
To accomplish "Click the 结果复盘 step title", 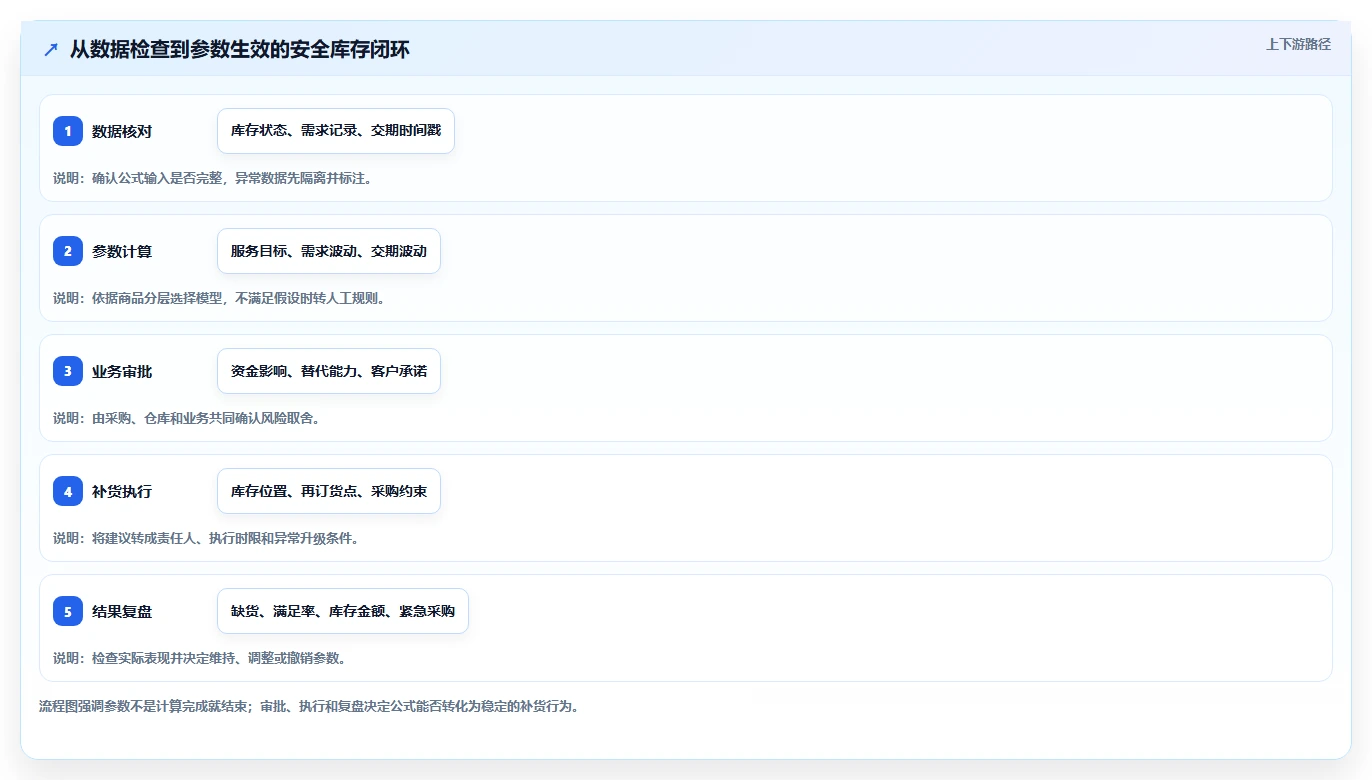I will 122,611.
